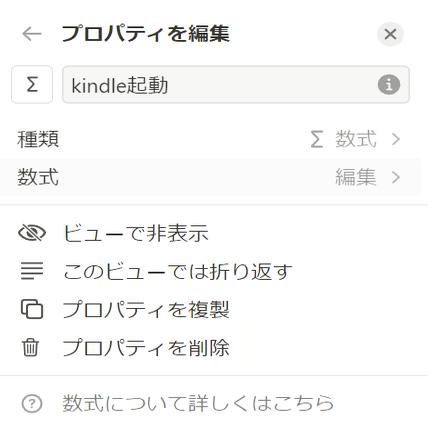Click the chevron next to 編集
428x428 pixels.
pyautogui.click(x=396, y=177)
